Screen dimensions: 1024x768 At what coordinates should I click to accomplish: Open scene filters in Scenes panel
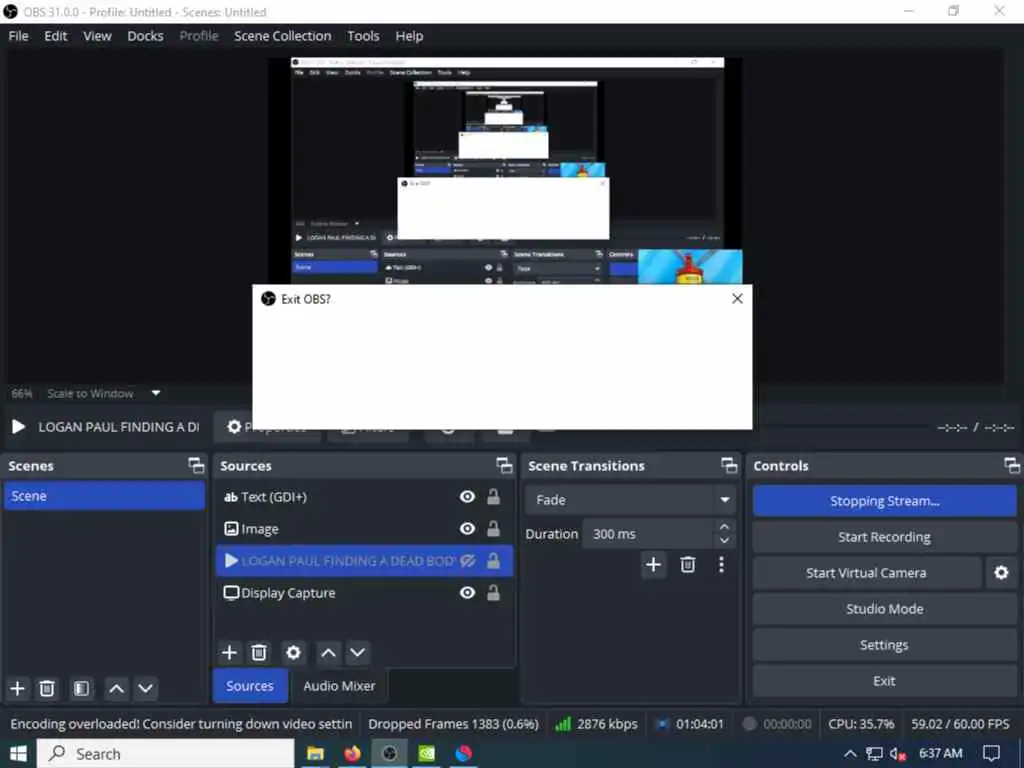click(x=81, y=688)
